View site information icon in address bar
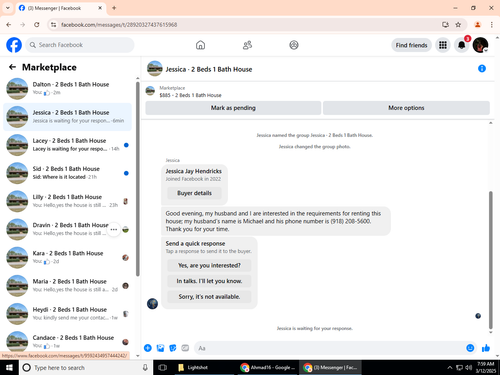 [53, 25]
